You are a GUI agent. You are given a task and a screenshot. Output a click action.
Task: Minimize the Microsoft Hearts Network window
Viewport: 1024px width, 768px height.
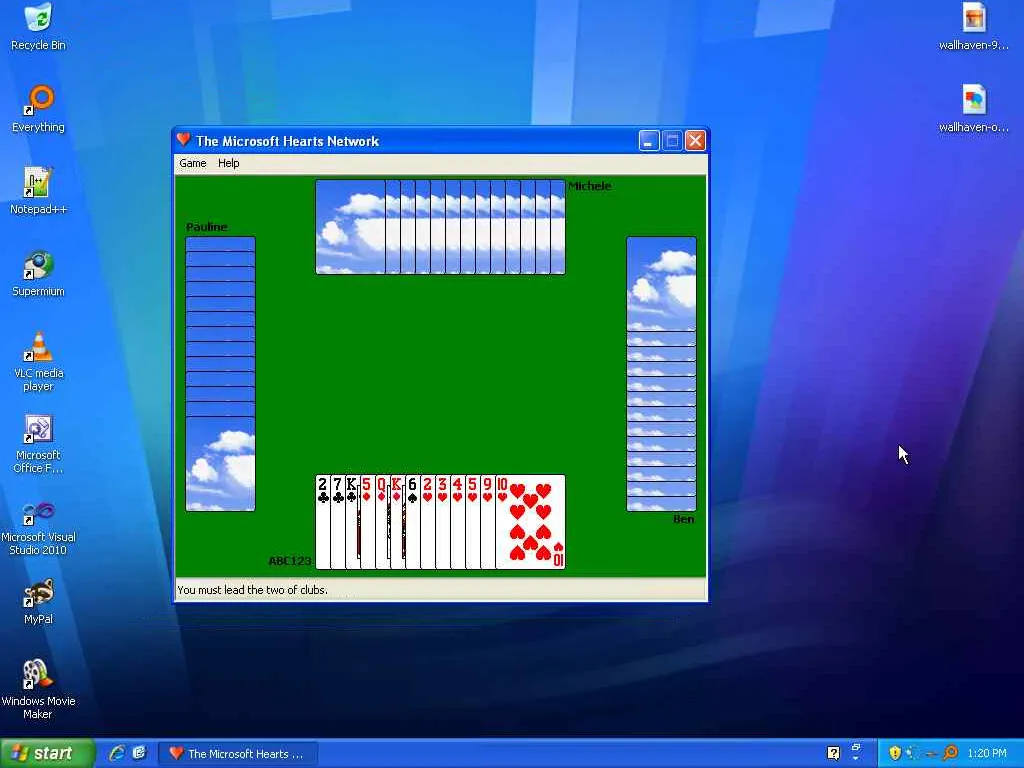click(648, 141)
